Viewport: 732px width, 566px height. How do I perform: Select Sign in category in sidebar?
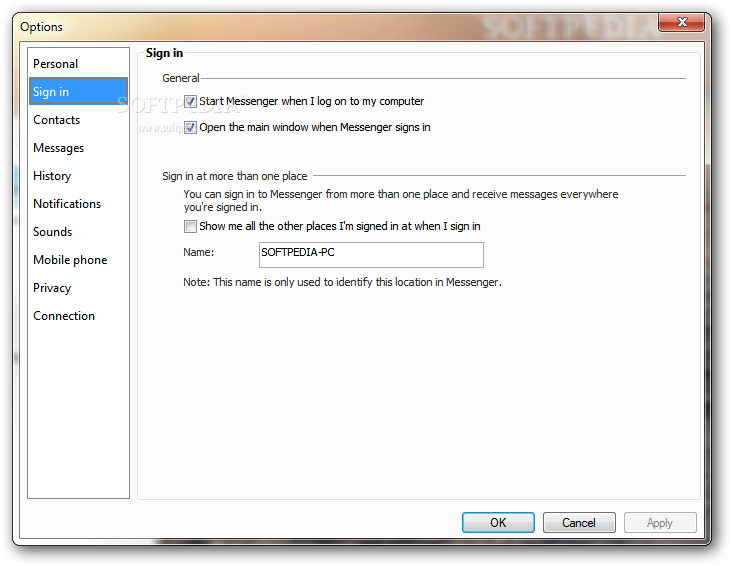pos(78,91)
